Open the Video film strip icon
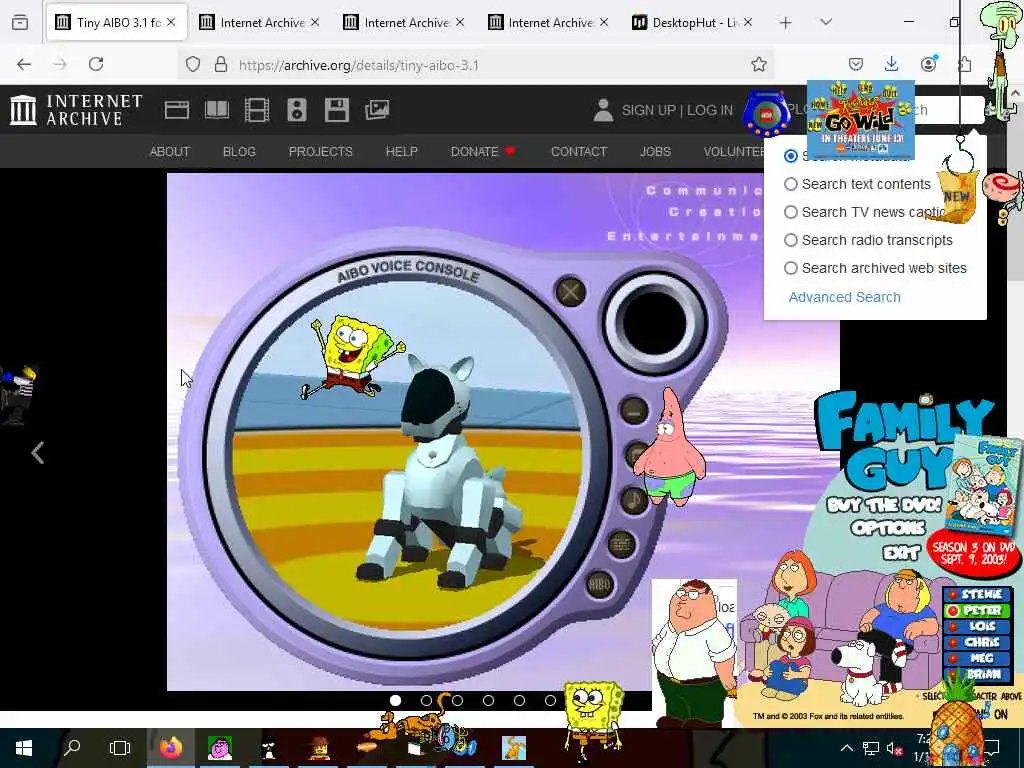The image size is (1024, 768). click(x=257, y=110)
